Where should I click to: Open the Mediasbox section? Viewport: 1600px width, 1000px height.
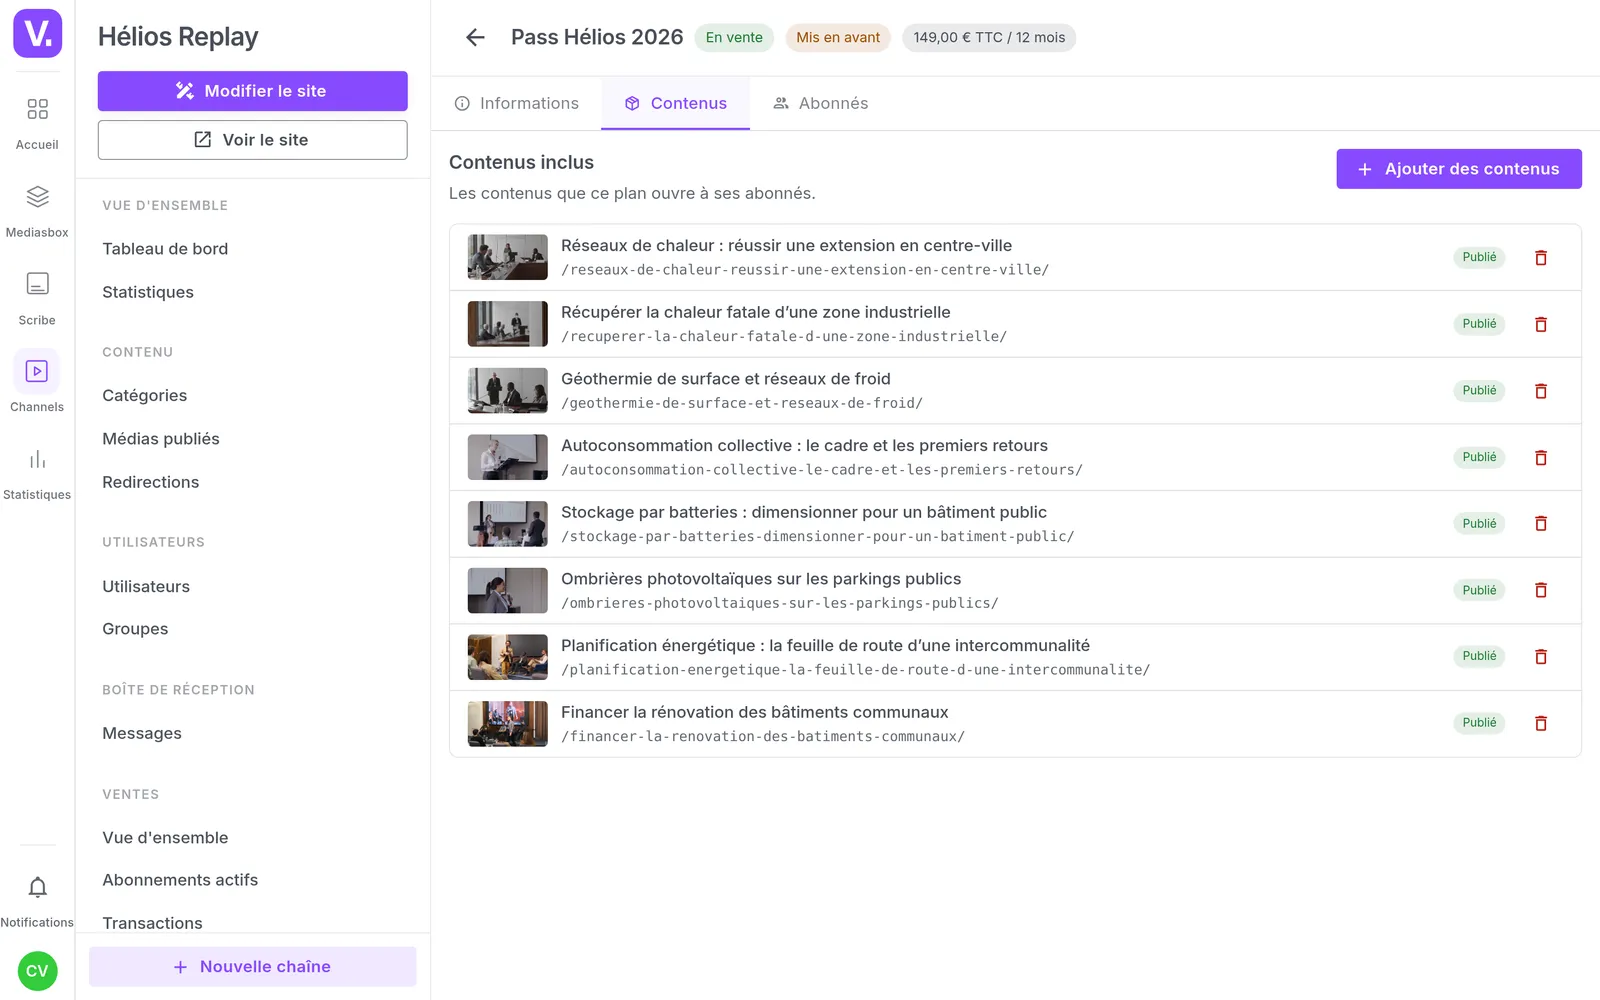tap(37, 212)
